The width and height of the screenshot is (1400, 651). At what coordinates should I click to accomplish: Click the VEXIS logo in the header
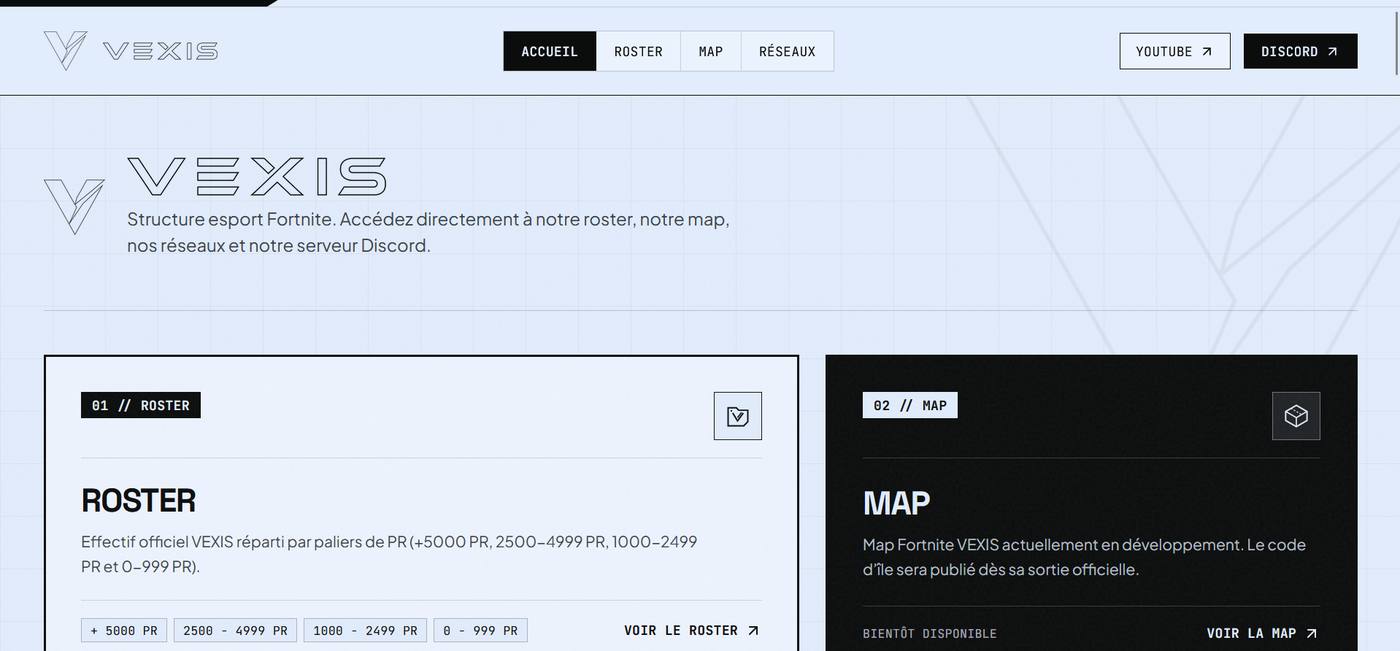pos(131,51)
